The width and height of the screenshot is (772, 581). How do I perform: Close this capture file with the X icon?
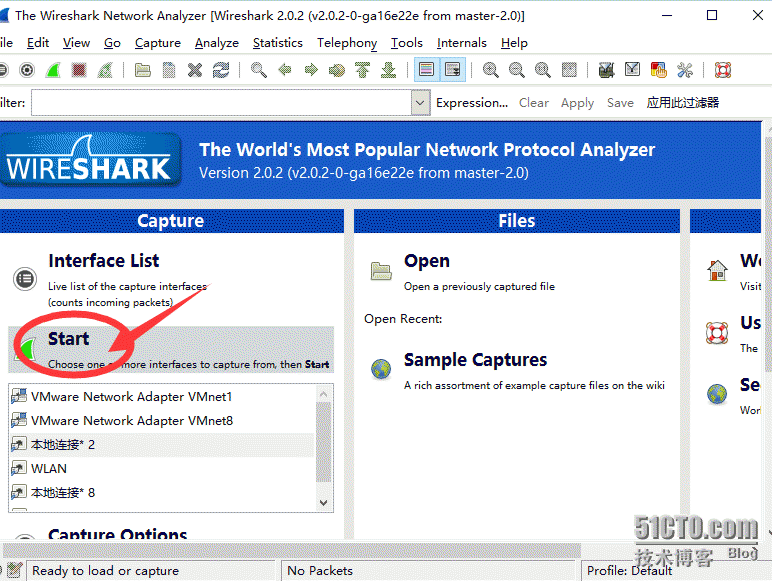click(195, 70)
